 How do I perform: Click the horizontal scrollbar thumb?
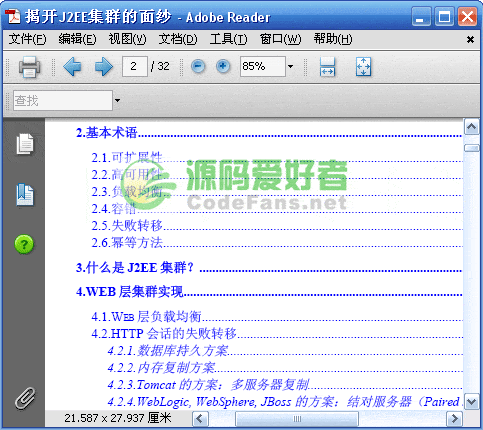click(297, 418)
